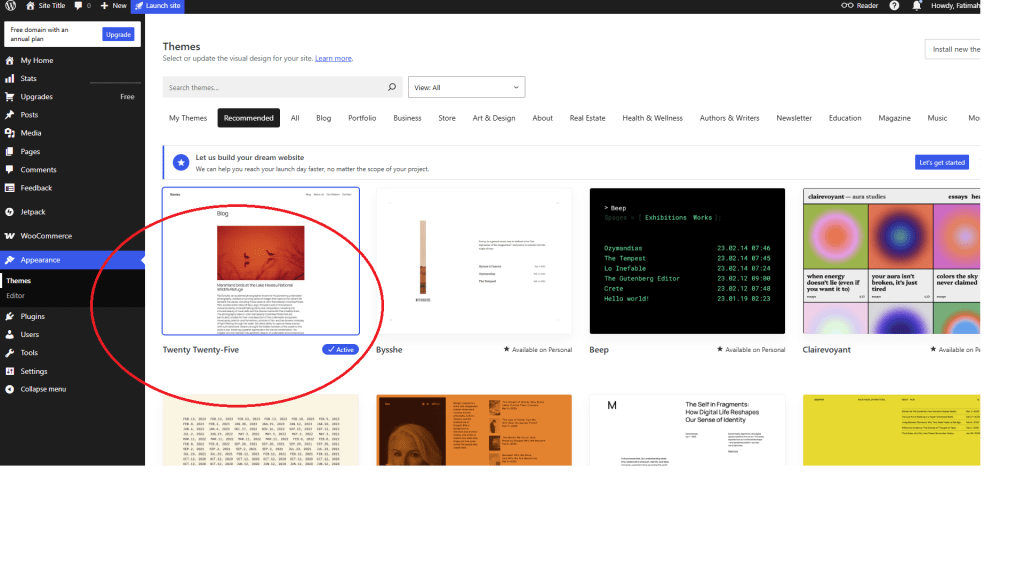The height and width of the screenshot is (576, 1024).
Task: Click the Let's get started button
Action: click(x=941, y=162)
